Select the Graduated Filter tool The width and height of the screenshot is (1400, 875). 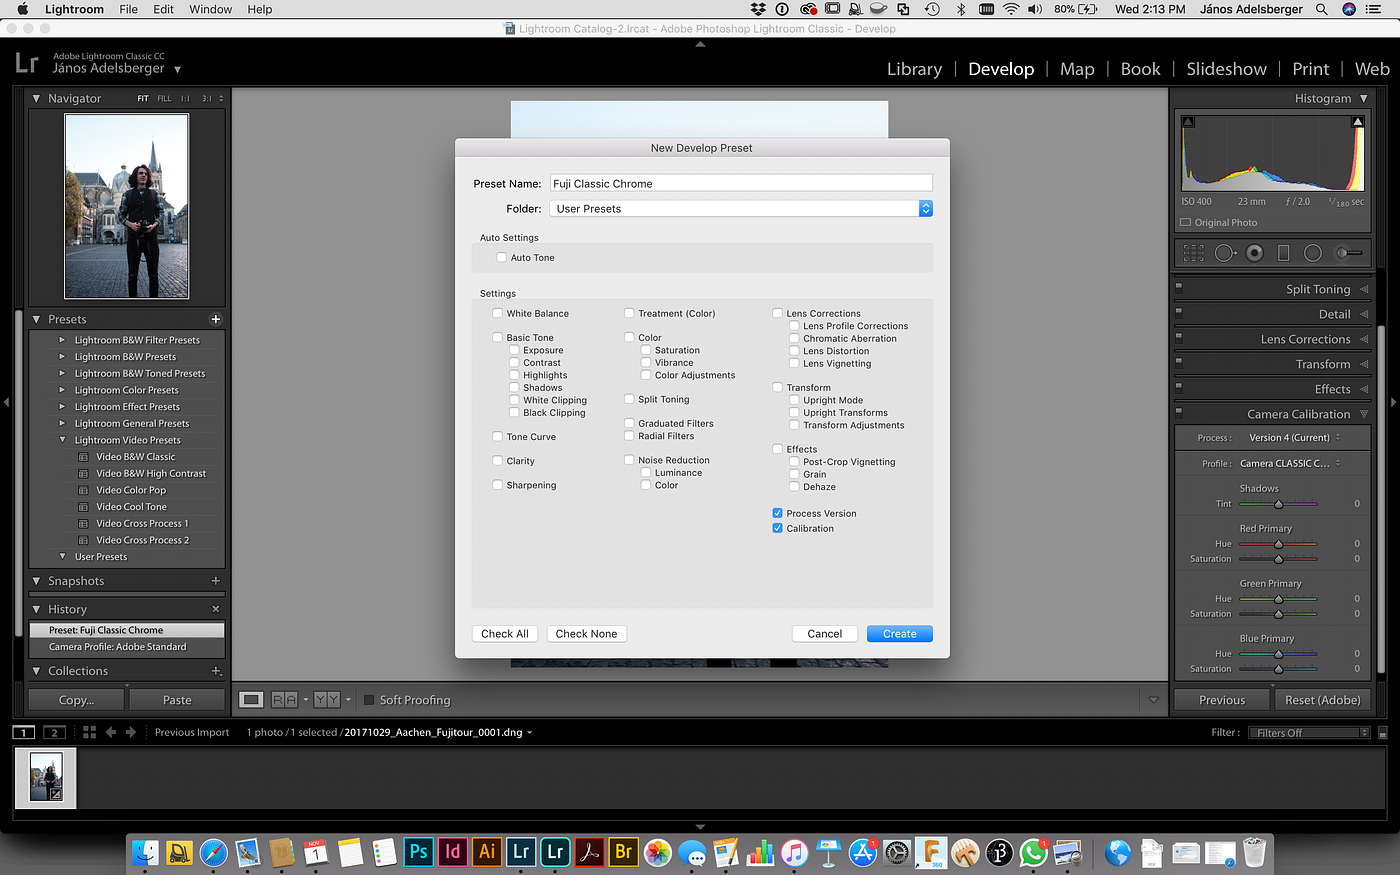tap(1284, 253)
